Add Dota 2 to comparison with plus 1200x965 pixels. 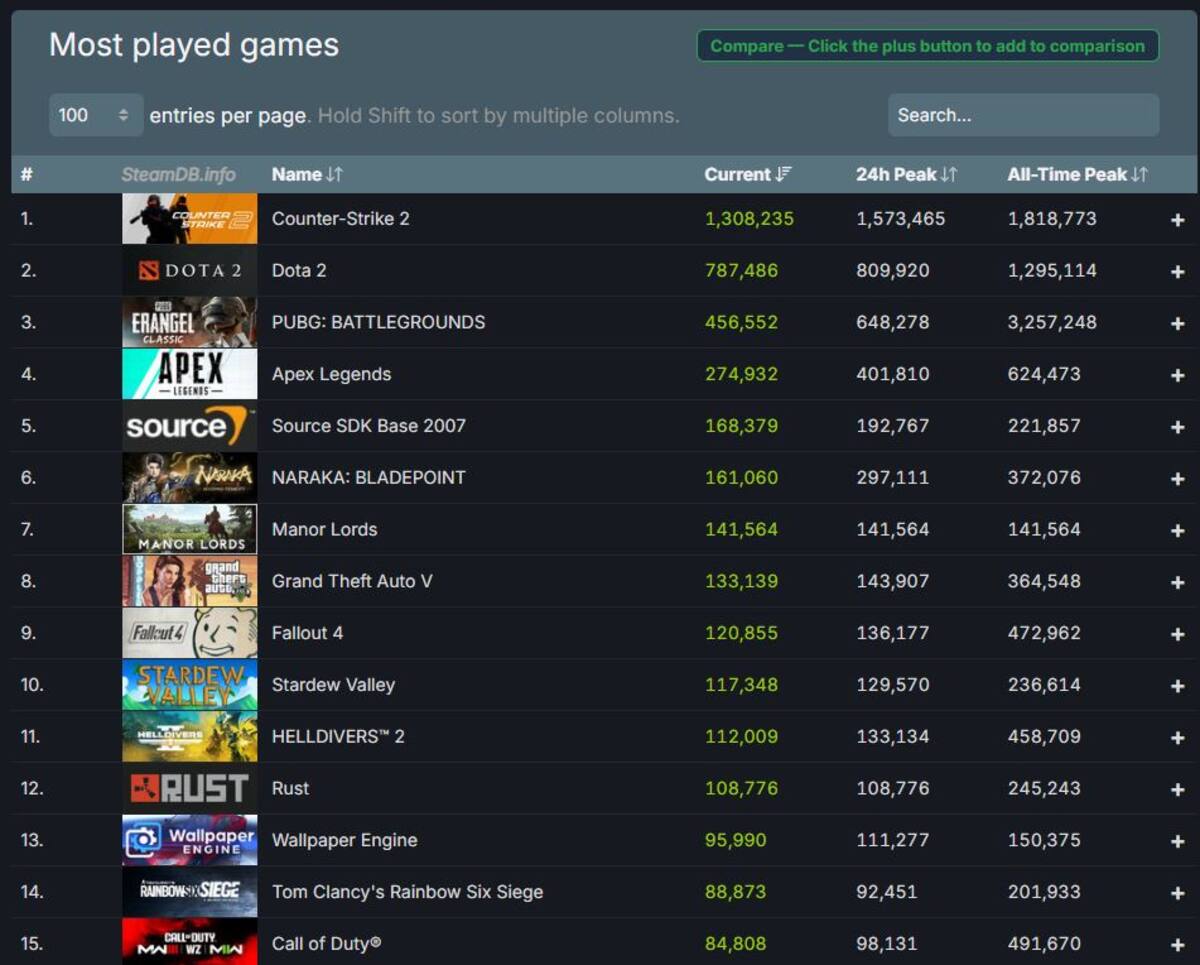(x=1177, y=272)
